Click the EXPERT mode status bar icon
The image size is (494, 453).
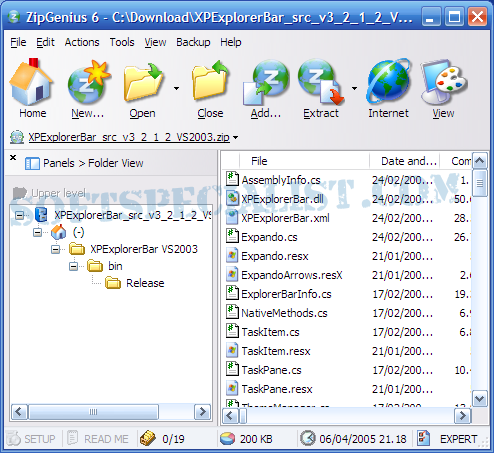[x=424, y=438]
